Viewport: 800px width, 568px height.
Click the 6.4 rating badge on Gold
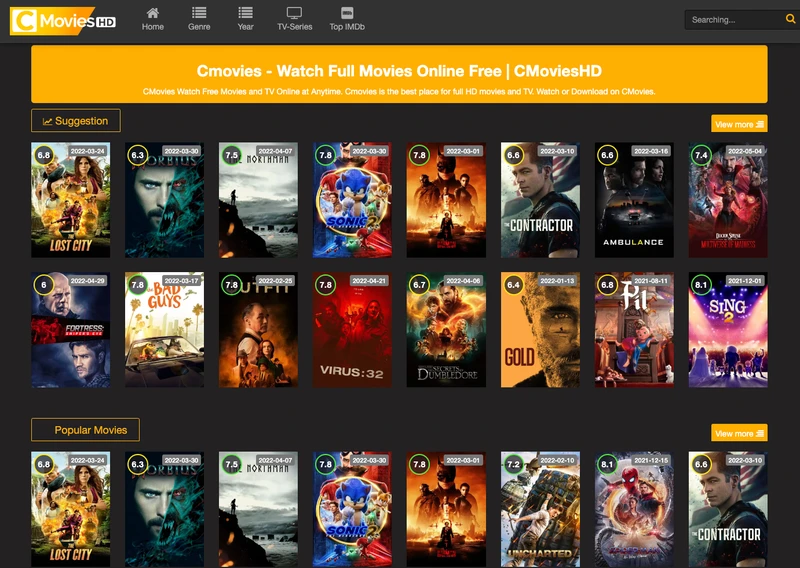513,285
